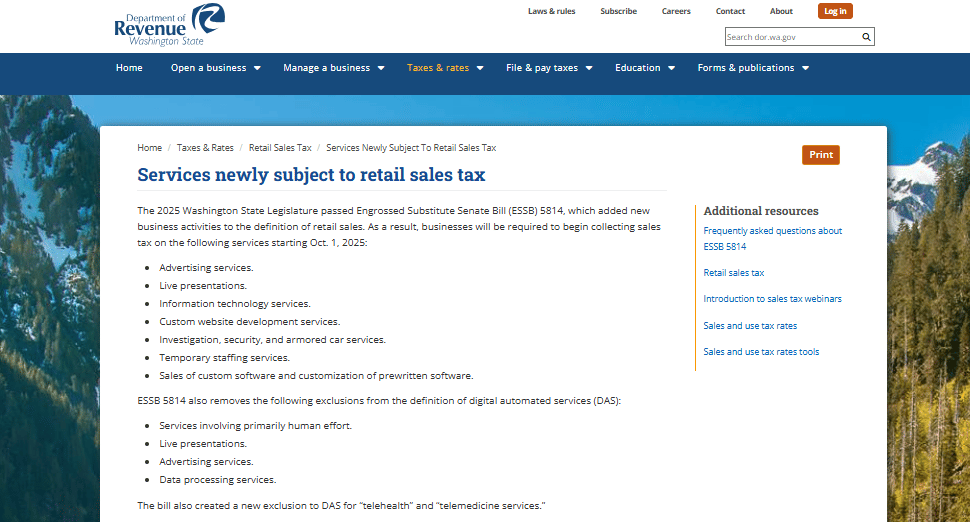Expand the Taxes & rates dropdown arrow
This screenshot has width=970, height=522.
[x=480, y=68]
